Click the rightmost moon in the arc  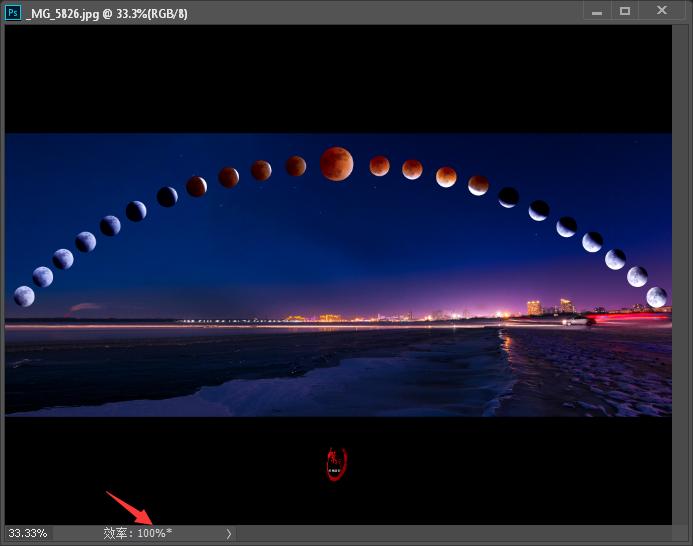pos(656,297)
